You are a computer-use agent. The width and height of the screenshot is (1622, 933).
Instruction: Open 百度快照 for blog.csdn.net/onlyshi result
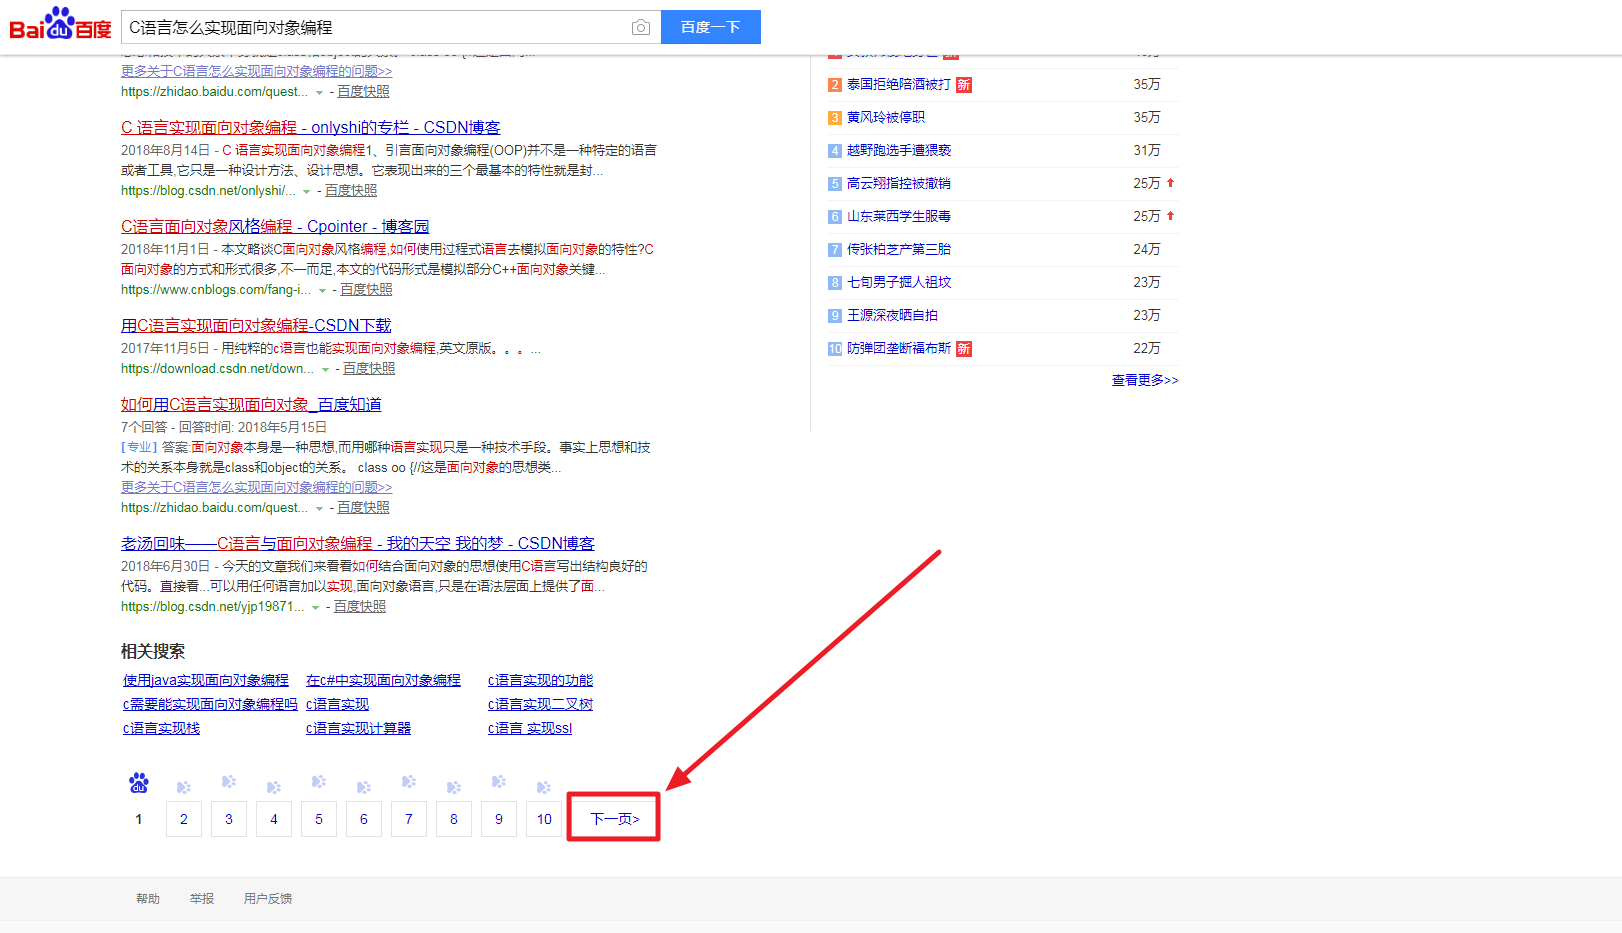351,190
